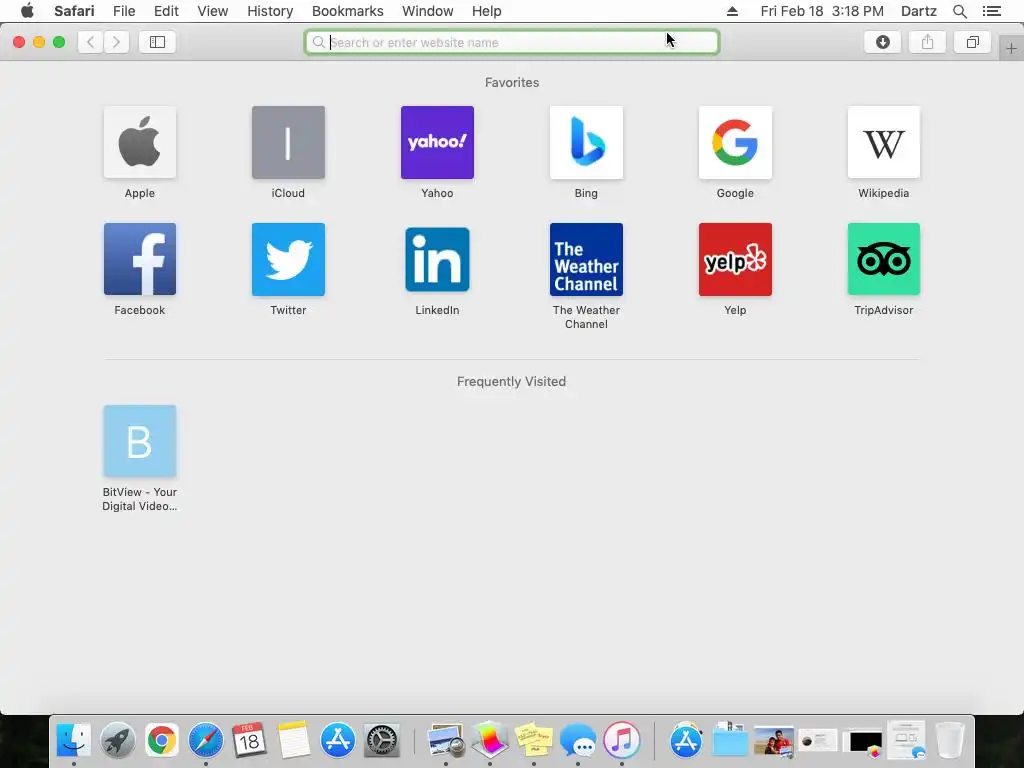This screenshot has height=768, width=1024.
Task: Focus the search or website address field
Action: pyautogui.click(x=512, y=42)
